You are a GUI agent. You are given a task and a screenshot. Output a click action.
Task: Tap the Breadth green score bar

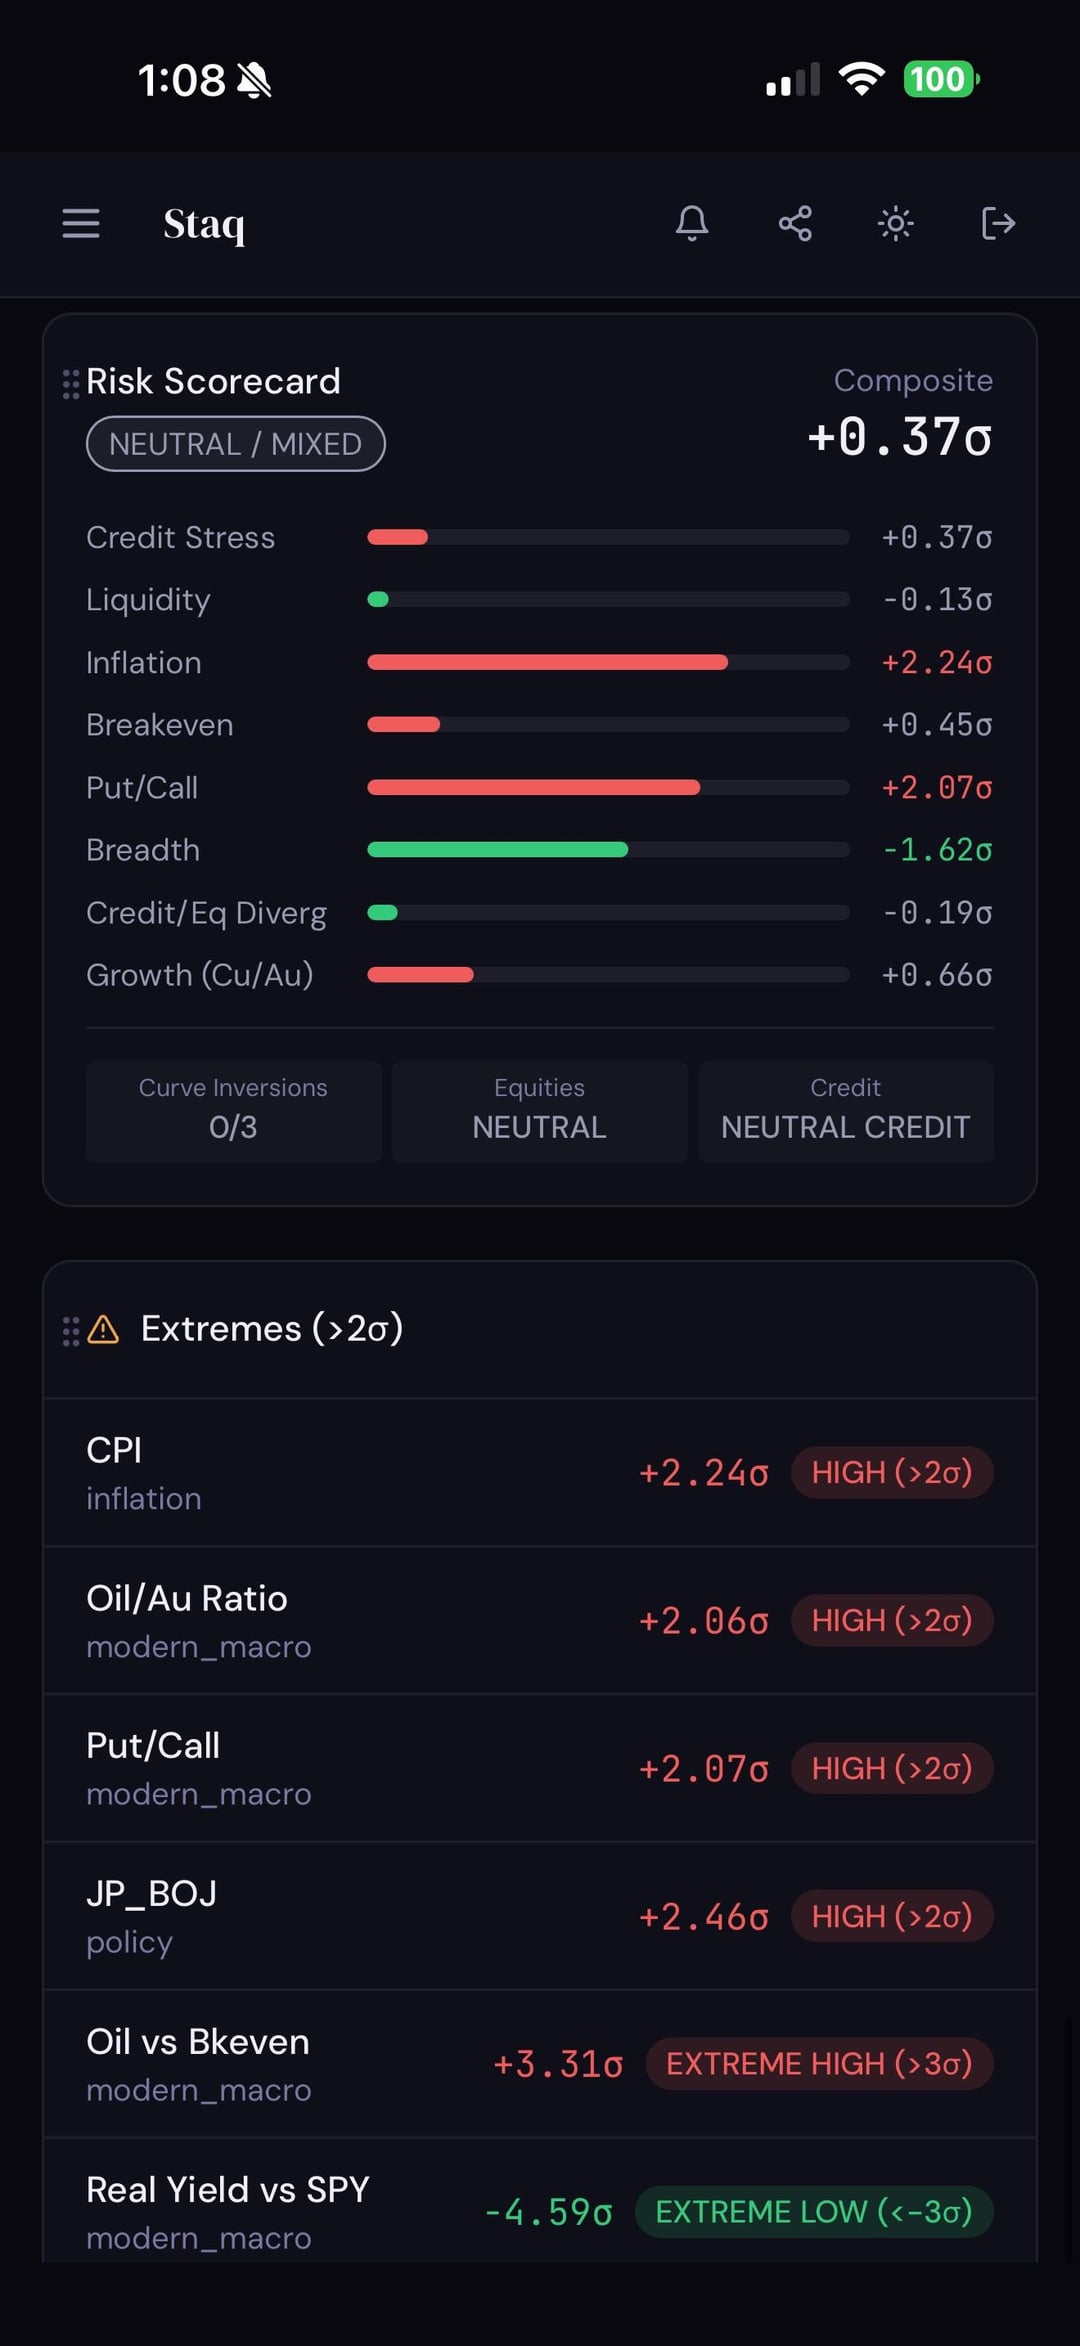[498, 850]
